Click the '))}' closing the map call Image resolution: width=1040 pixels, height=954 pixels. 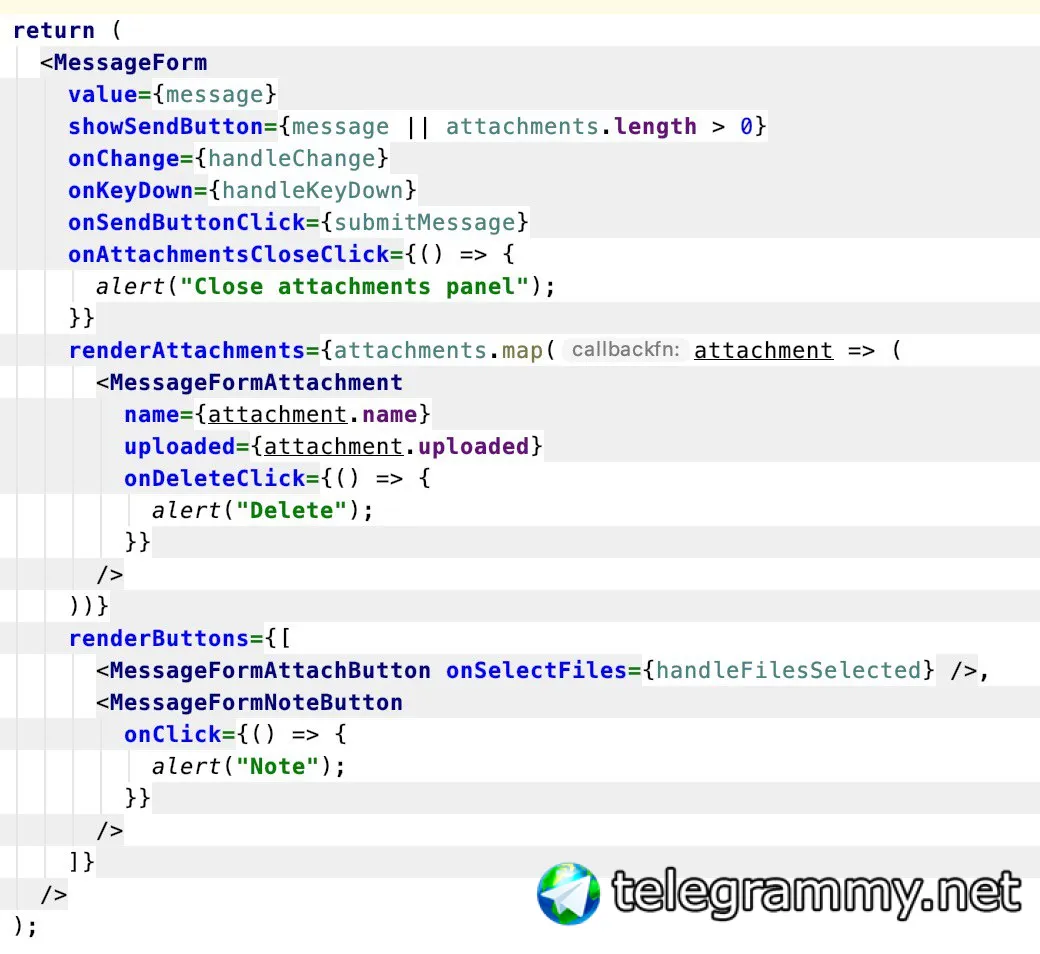pos(89,606)
